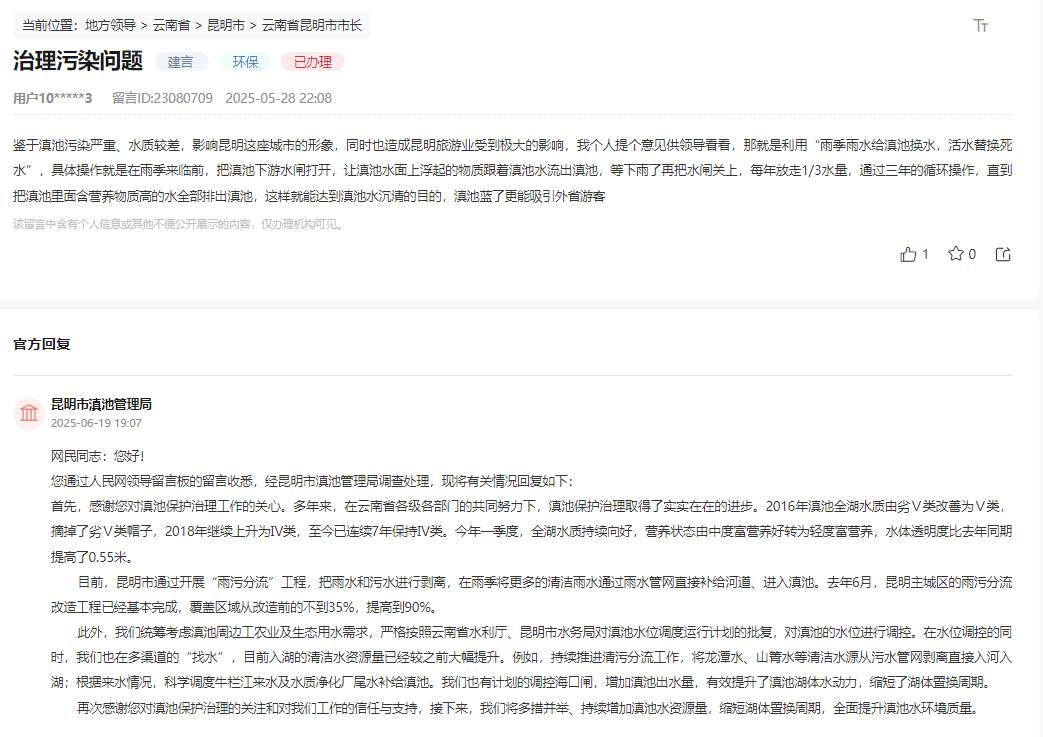Open sharing options via the share icon
Screen dimensions: 1043x737
pos(1002,254)
